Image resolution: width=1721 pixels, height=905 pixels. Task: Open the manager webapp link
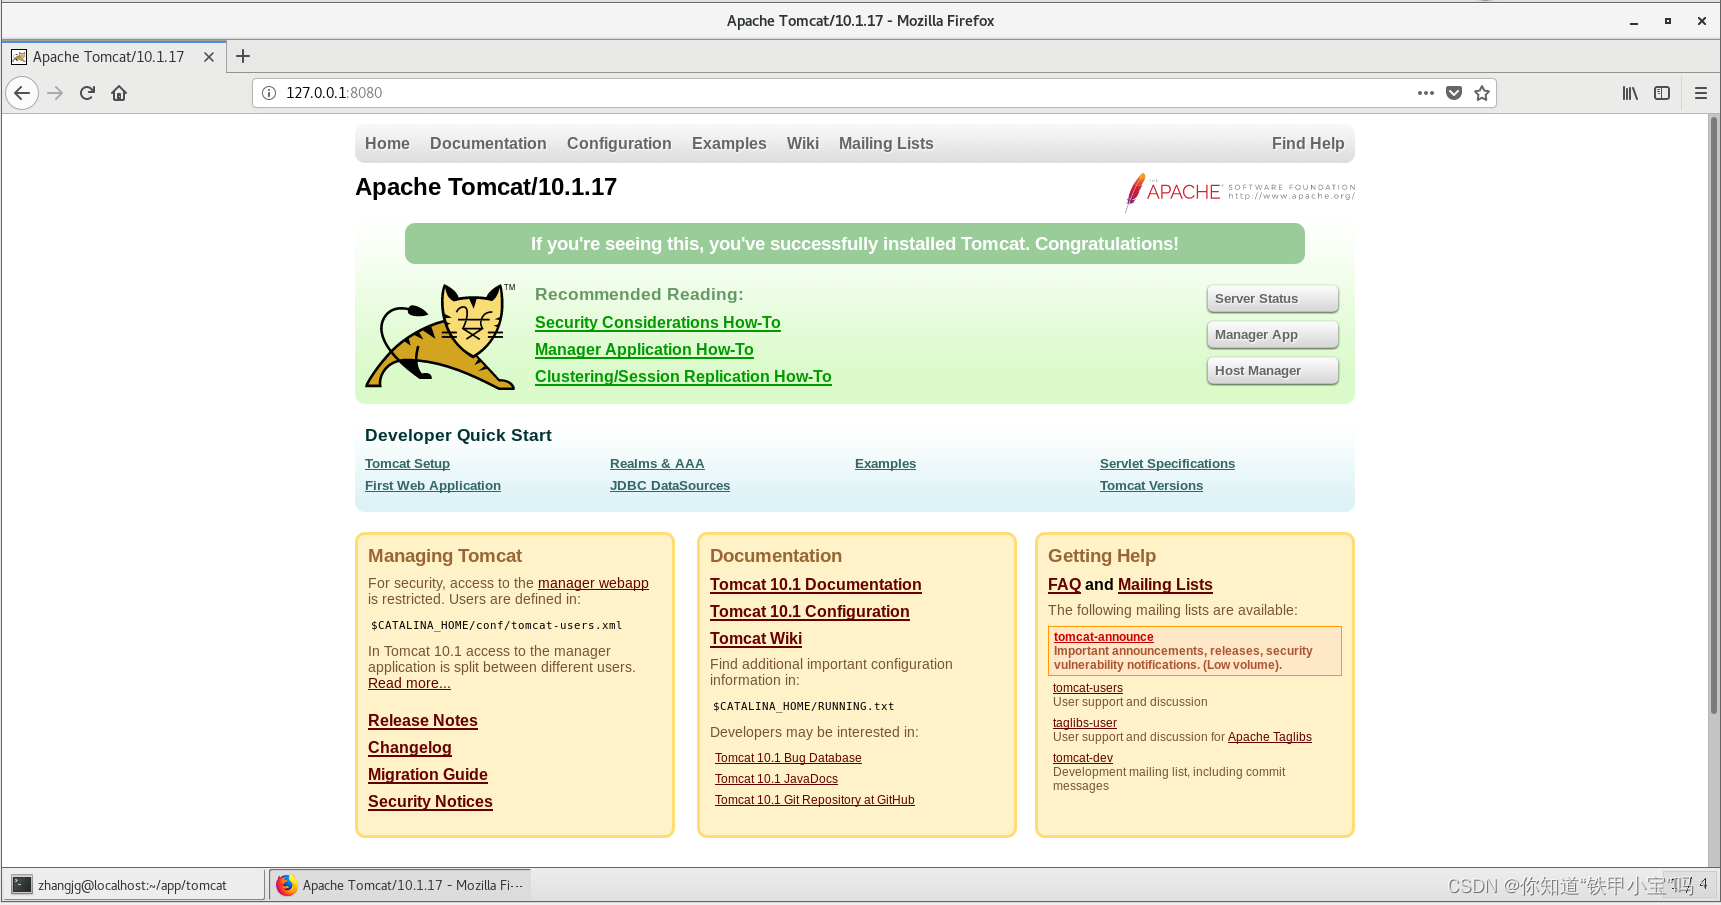pos(593,583)
